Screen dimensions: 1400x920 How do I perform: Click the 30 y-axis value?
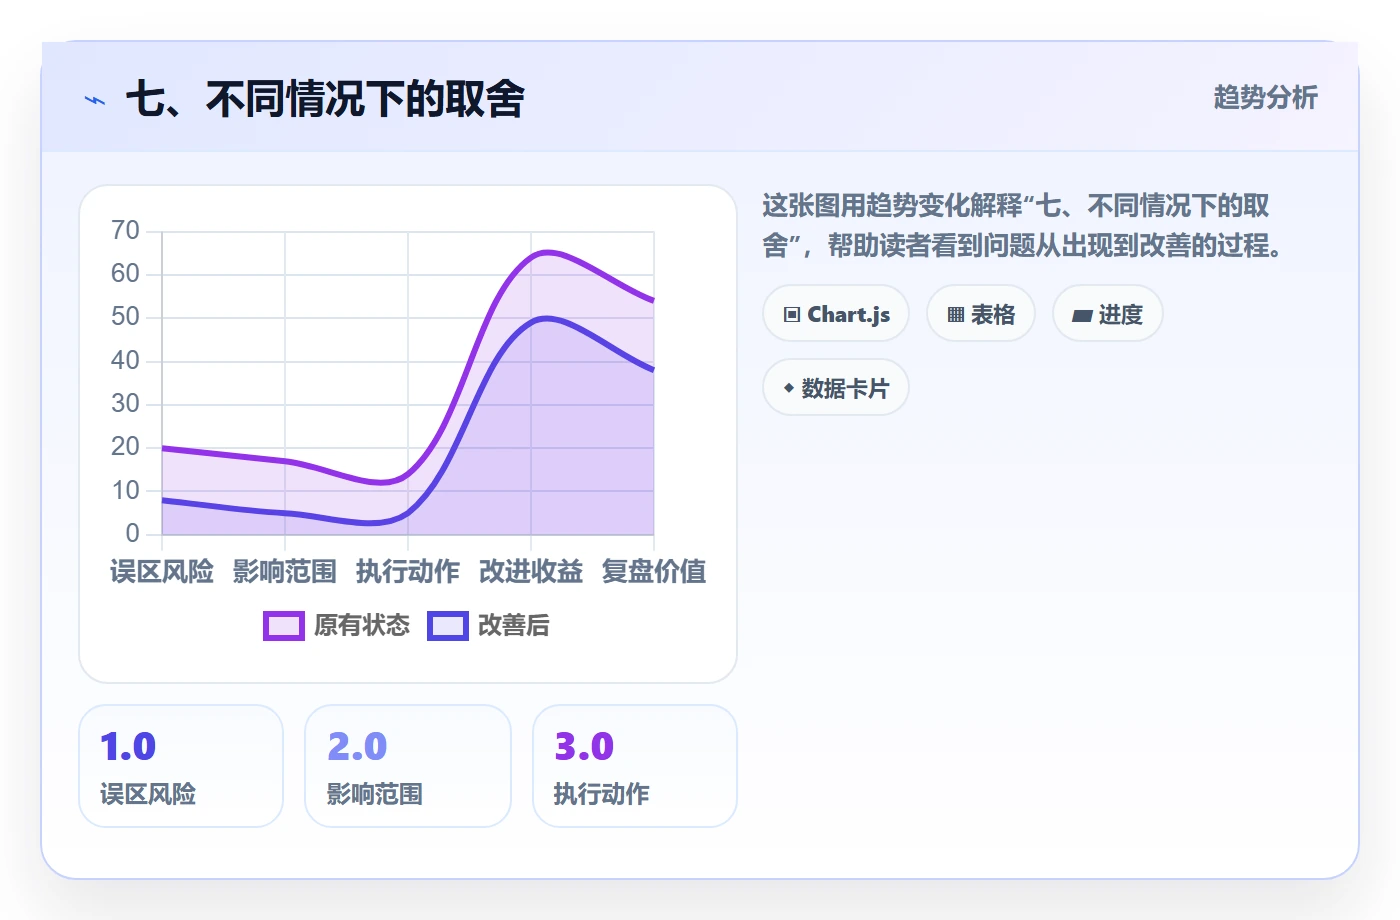click(126, 404)
